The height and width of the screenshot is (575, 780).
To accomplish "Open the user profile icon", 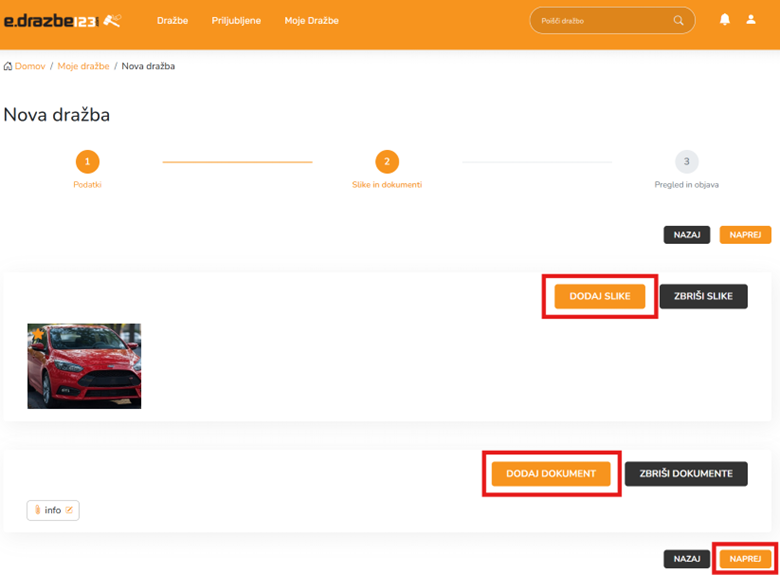I will pos(751,20).
